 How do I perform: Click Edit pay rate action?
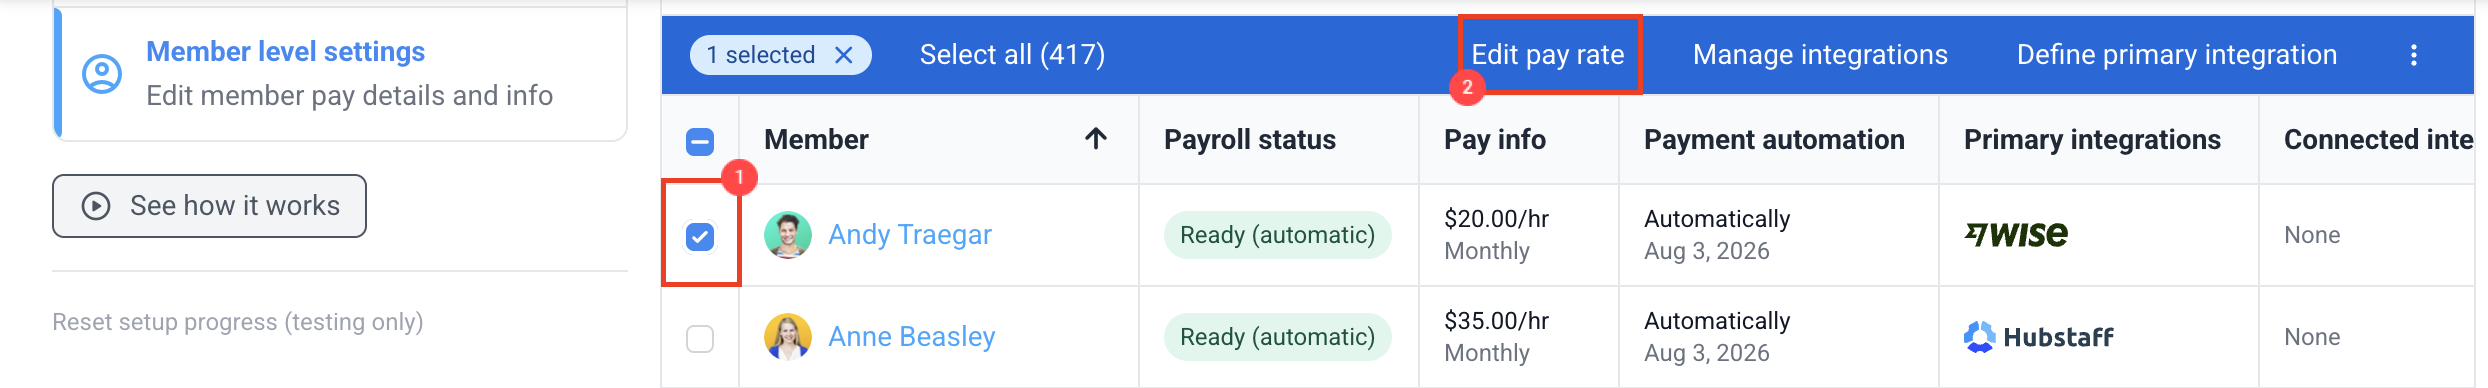[x=1548, y=55]
